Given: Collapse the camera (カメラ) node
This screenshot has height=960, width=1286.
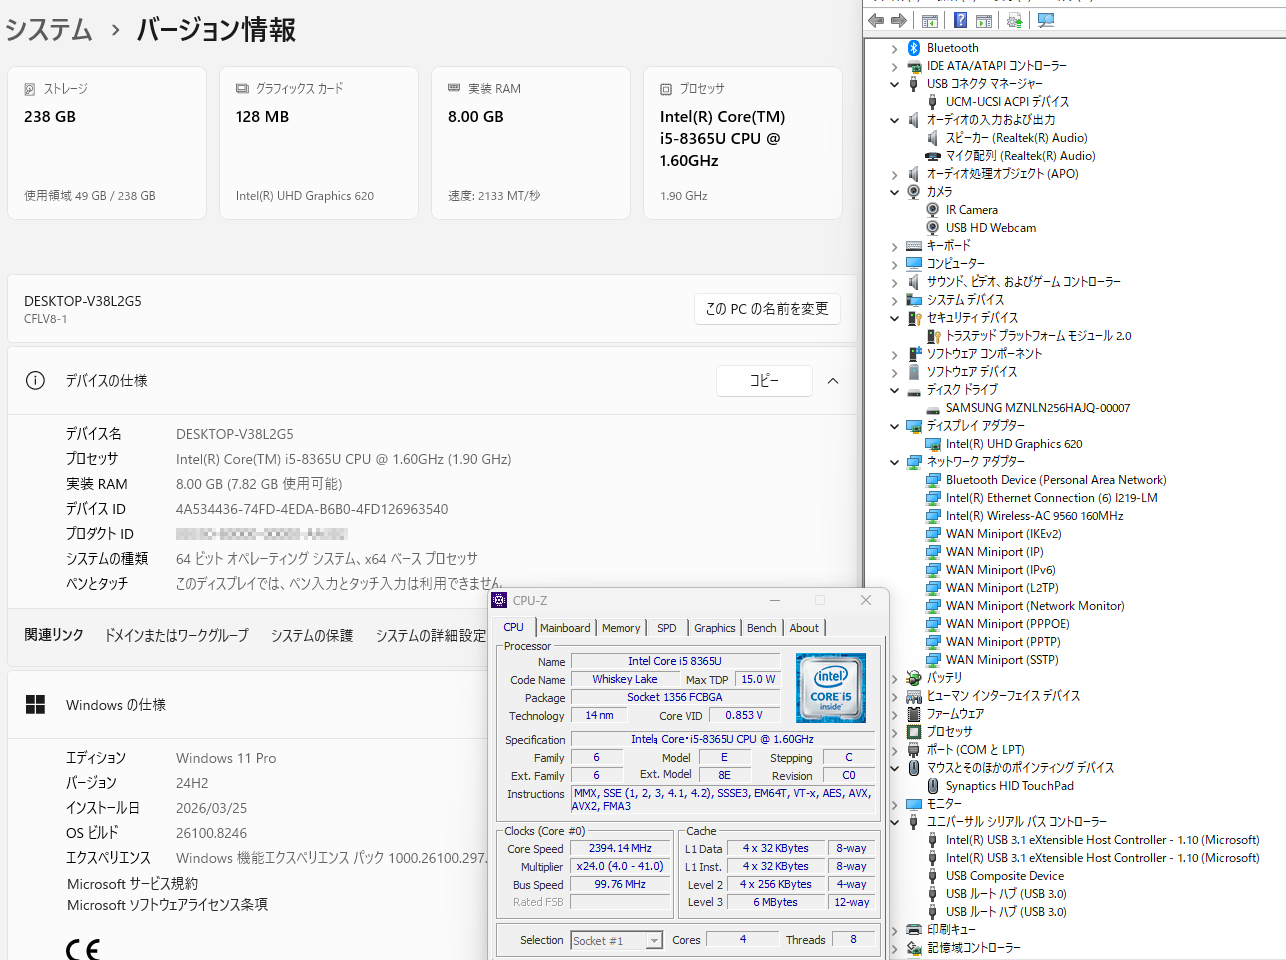Looking at the screenshot, I should [894, 192].
